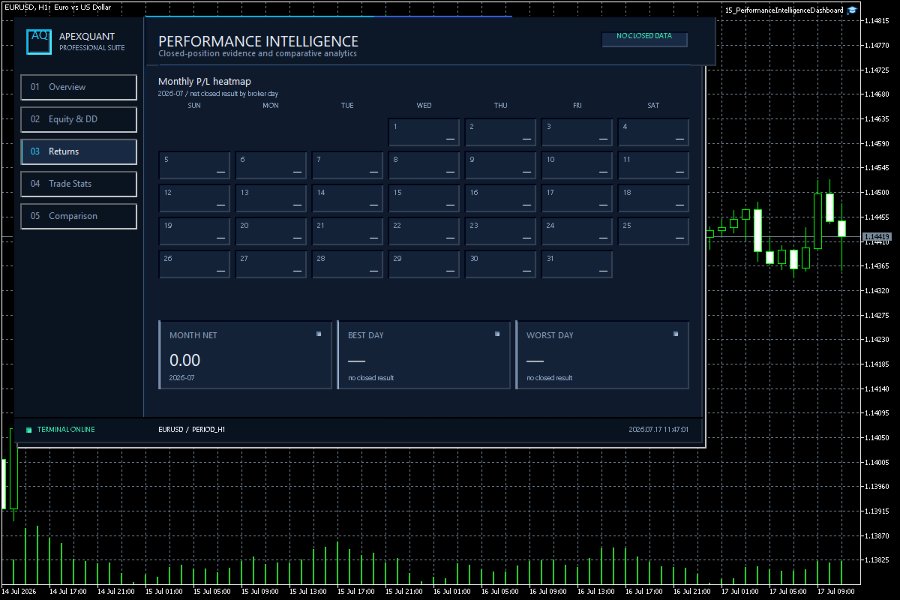Click the EURUSD / PERIOD_H1 status text
Image resolution: width=900 pixels, height=600 pixels.
[x=191, y=429]
